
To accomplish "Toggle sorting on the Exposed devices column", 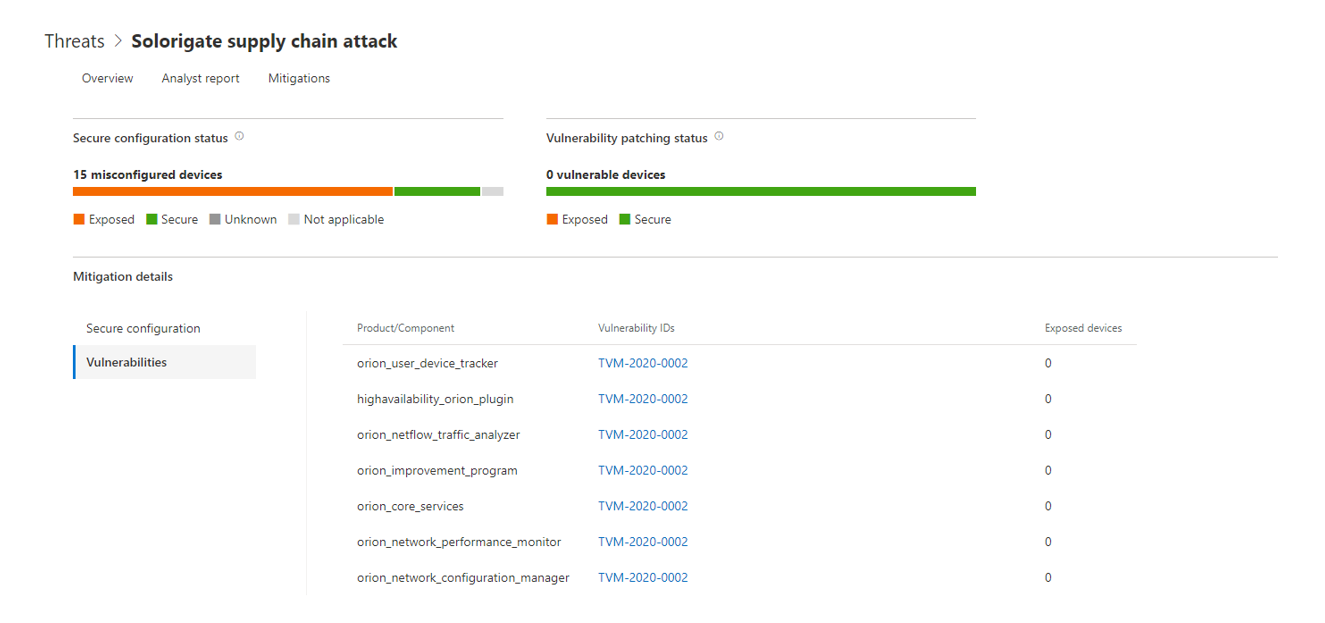I will pos(1083,327).
